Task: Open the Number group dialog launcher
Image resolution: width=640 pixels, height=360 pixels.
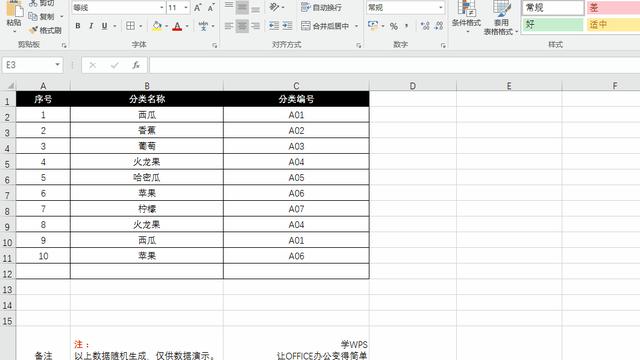Action: 443,45
